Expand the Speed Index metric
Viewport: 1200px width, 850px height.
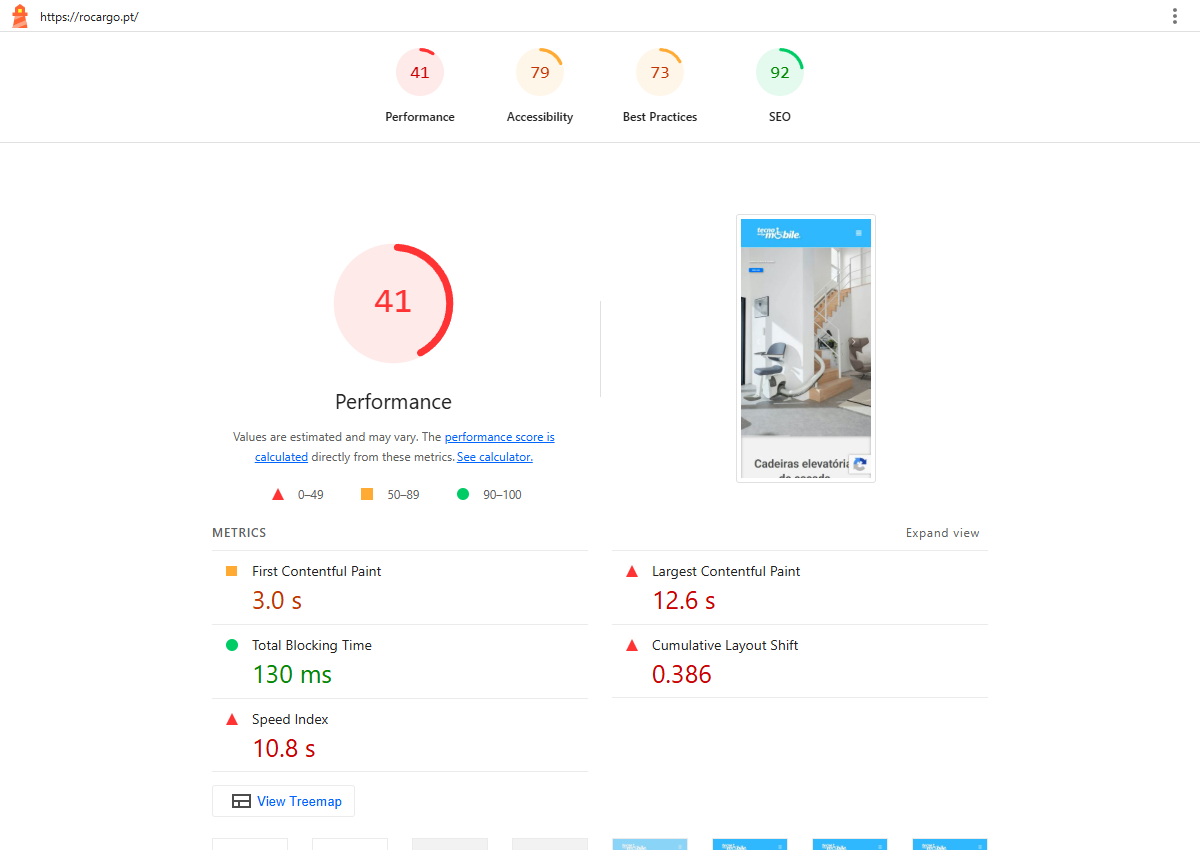pyautogui.click(x=400, y=736)
